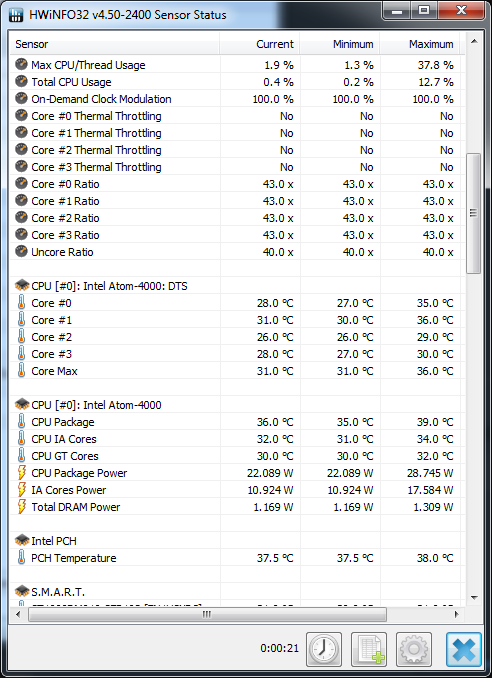This screenshot has width=492, height=678.
Task: Click the PCH Temperature thermometer icon
Action: 21,557
